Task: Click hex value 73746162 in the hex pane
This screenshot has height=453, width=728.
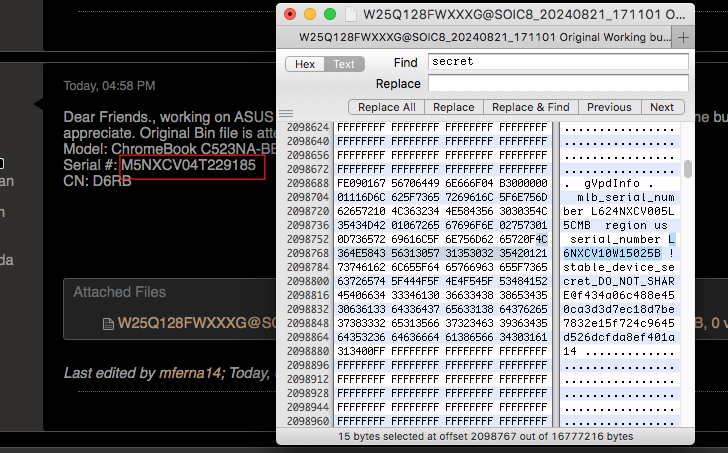Action: tap(361, 267)
